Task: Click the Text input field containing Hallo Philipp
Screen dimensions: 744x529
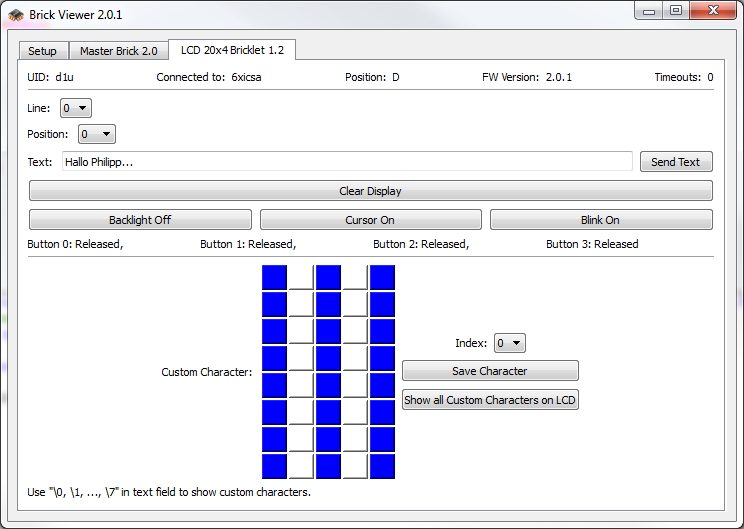Action: (x=346, y=161)
